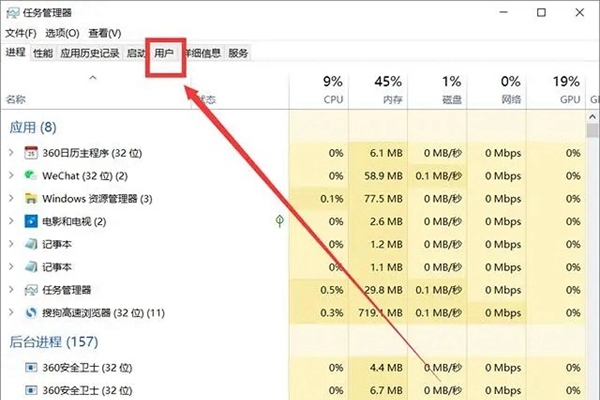
Task: Click the first 360安全卫士 process icon
Action: click(31, 367)
